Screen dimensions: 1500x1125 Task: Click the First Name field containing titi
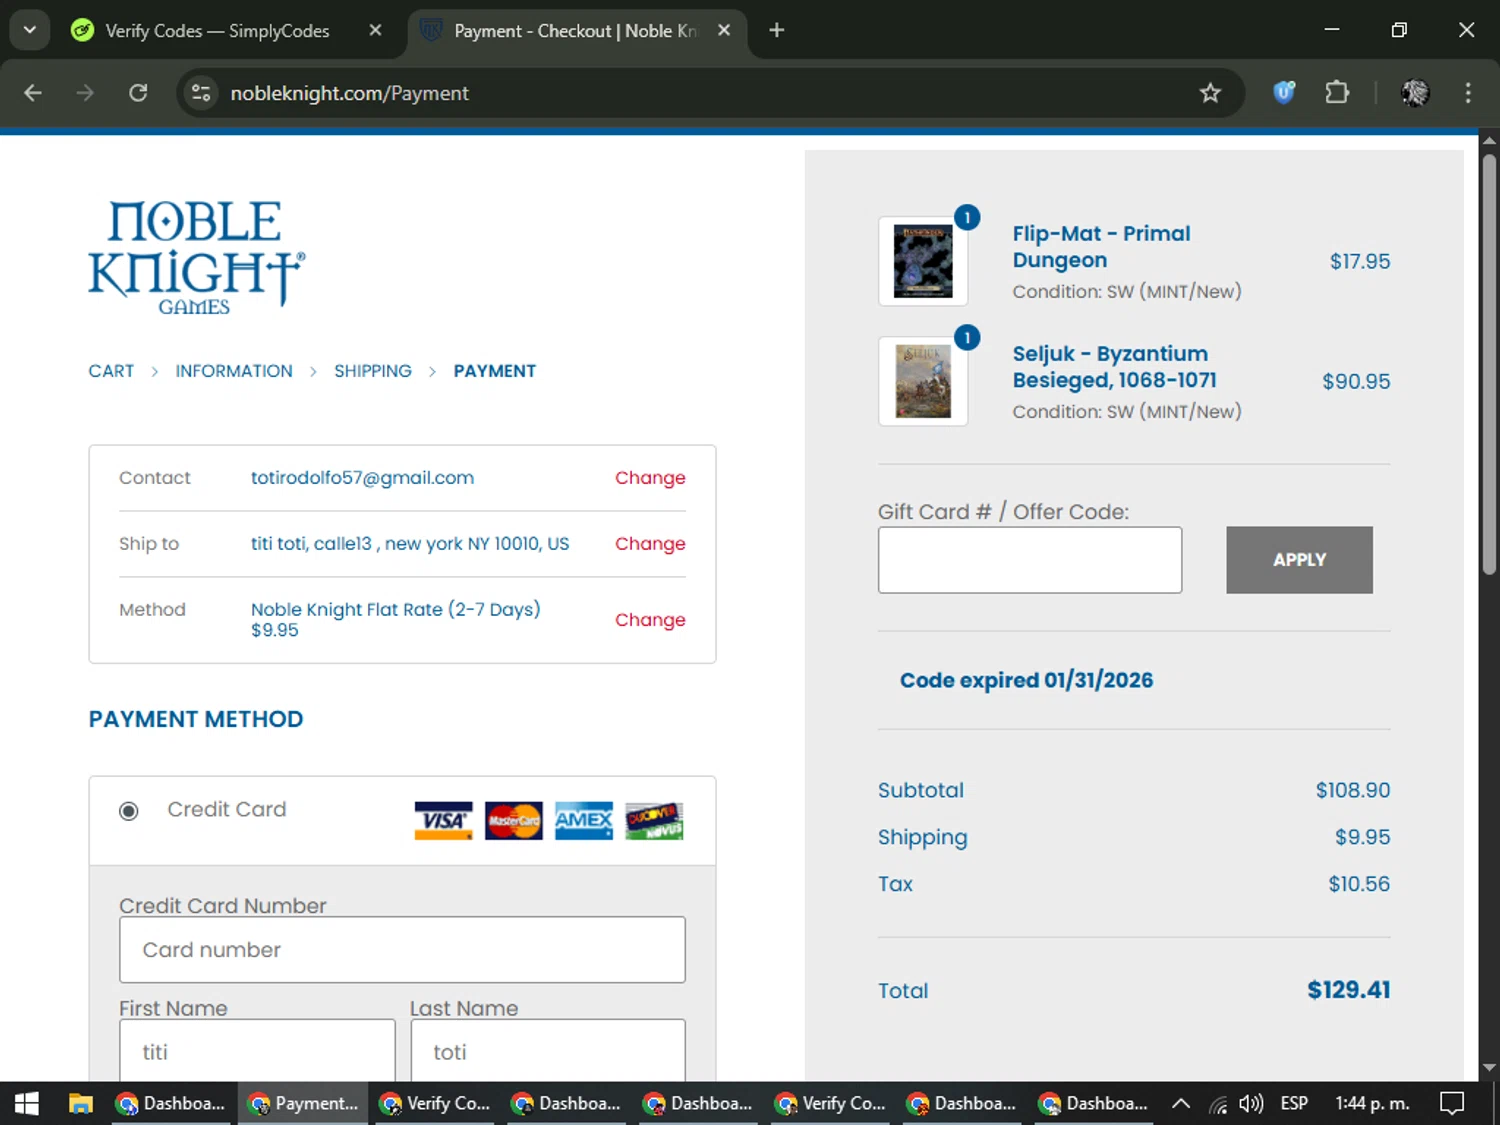point(257,1050)
